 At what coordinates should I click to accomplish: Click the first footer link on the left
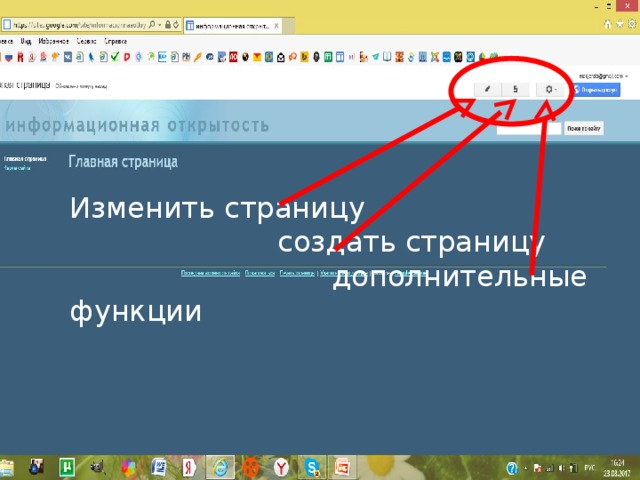[x=210, y=273]
